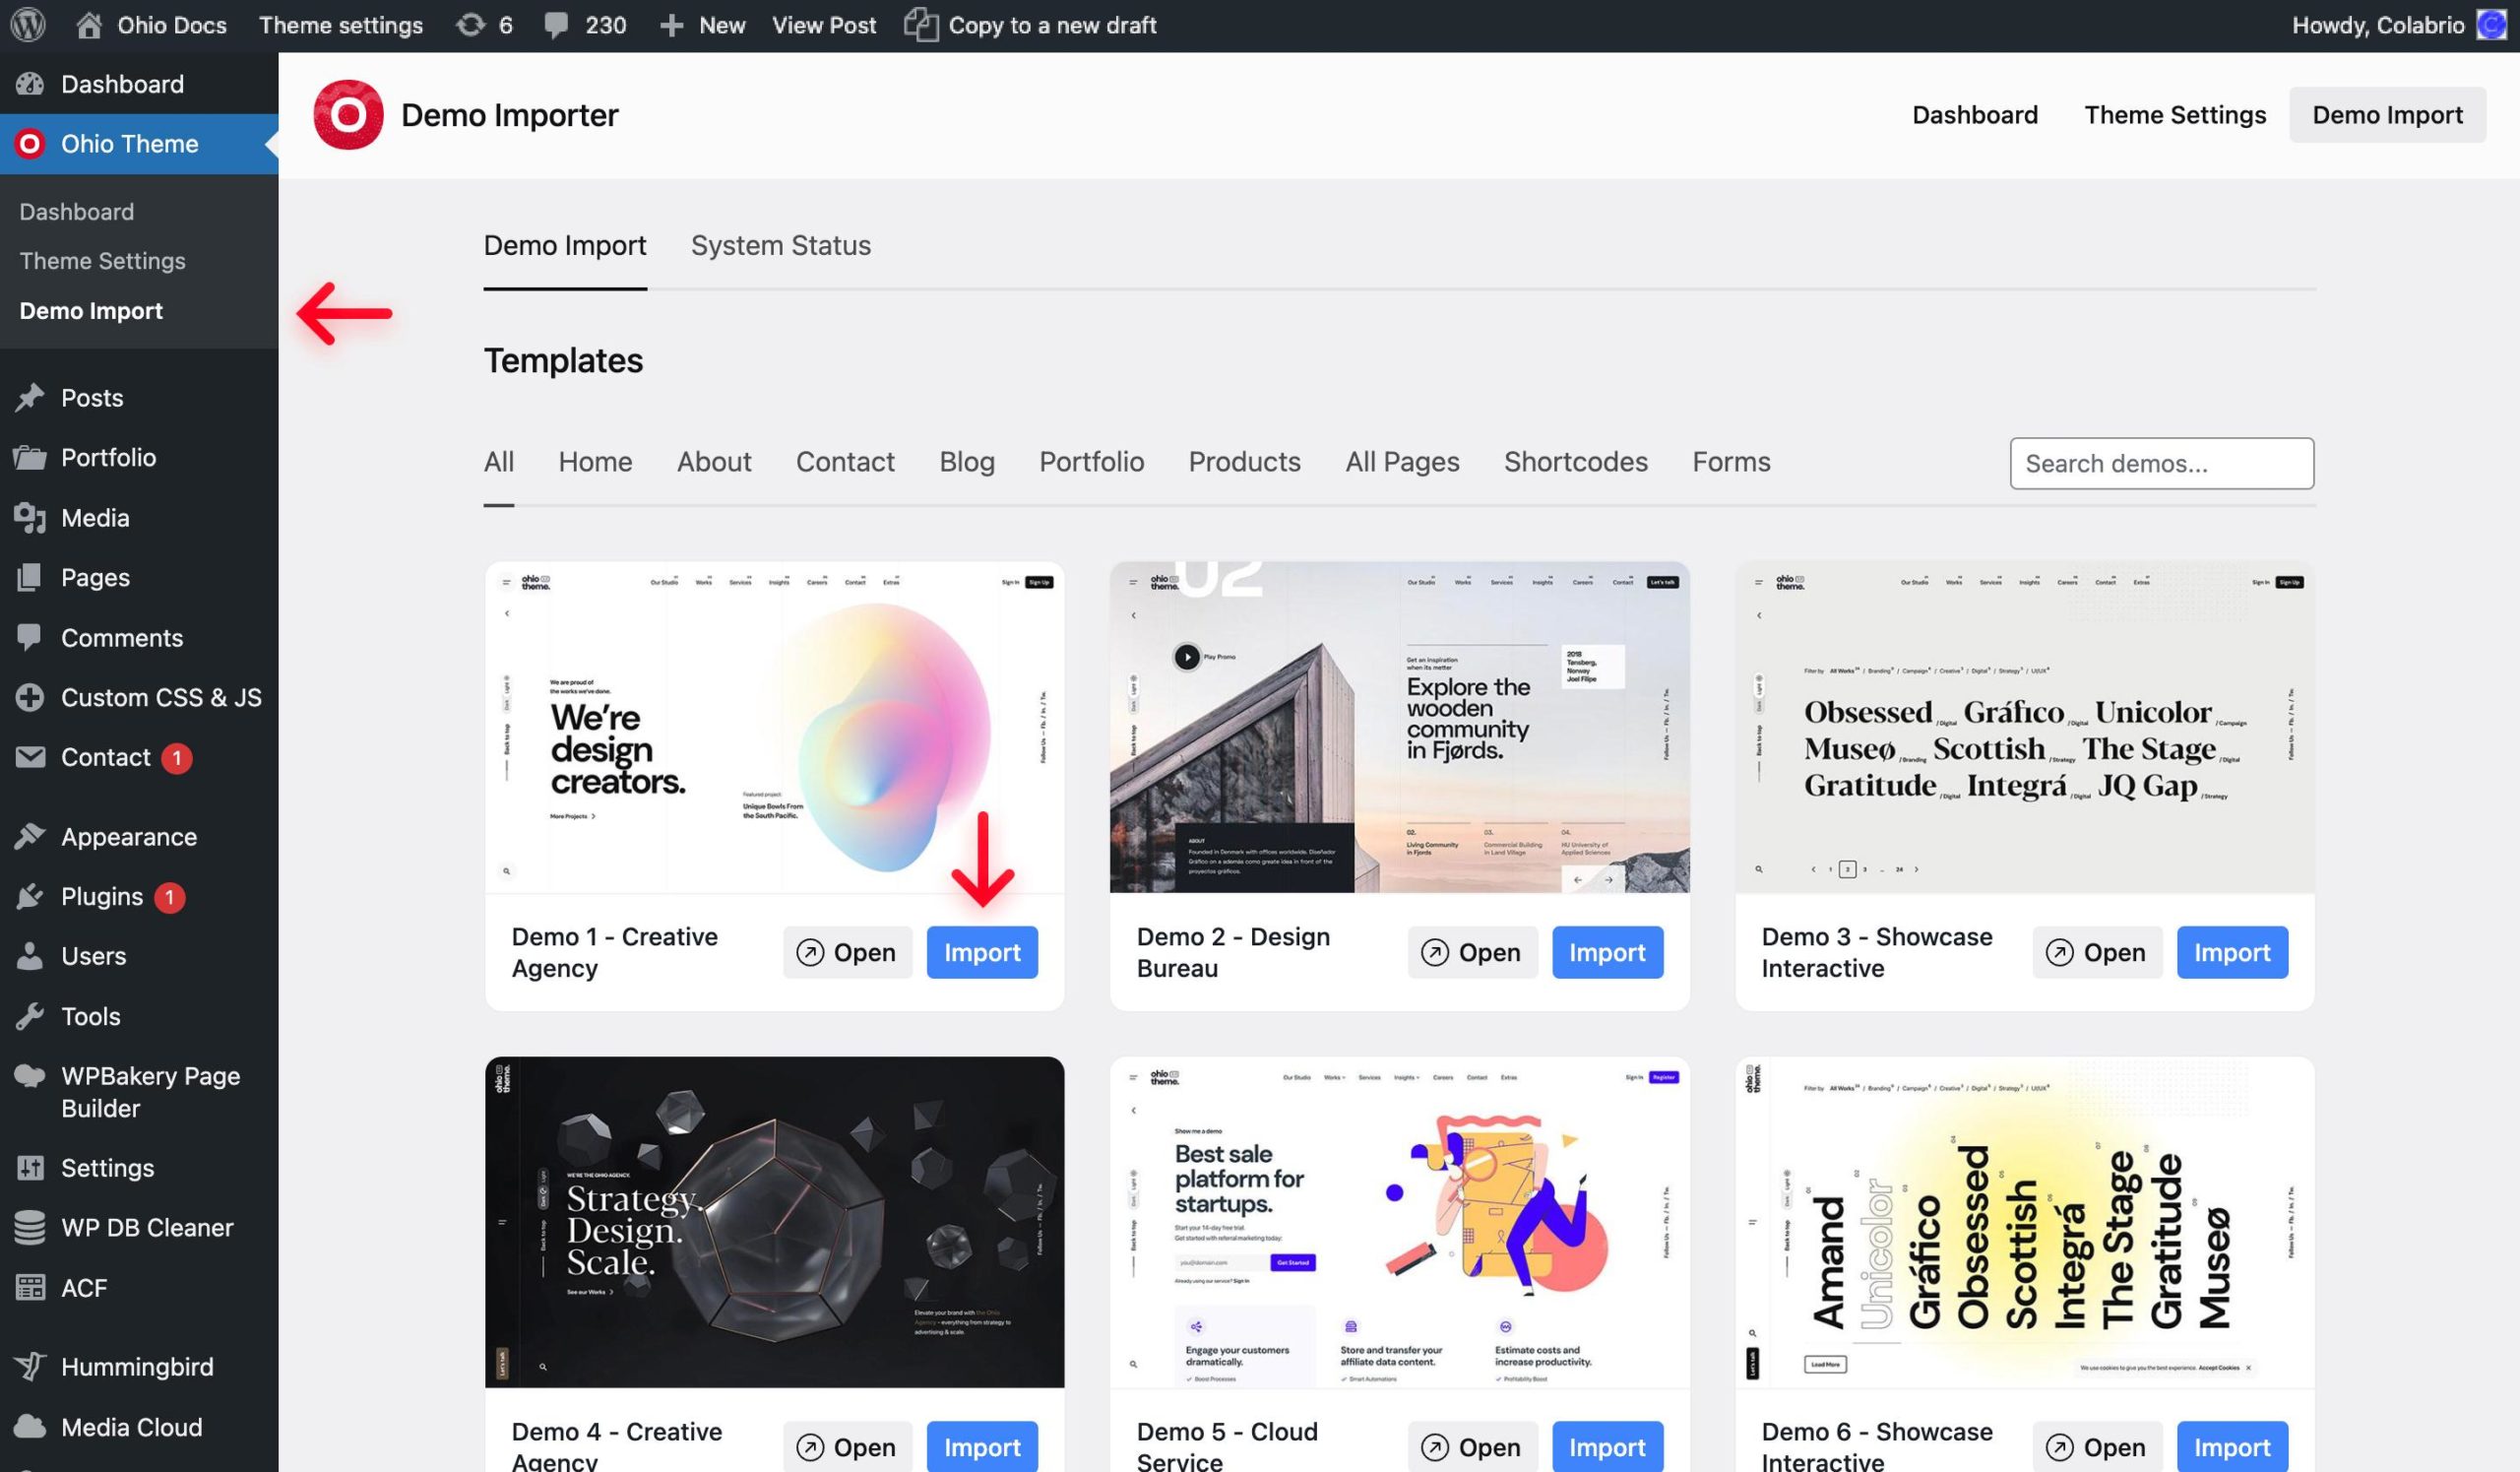
Task: Open the comments bubble icon showing 230
Action: 556,25
